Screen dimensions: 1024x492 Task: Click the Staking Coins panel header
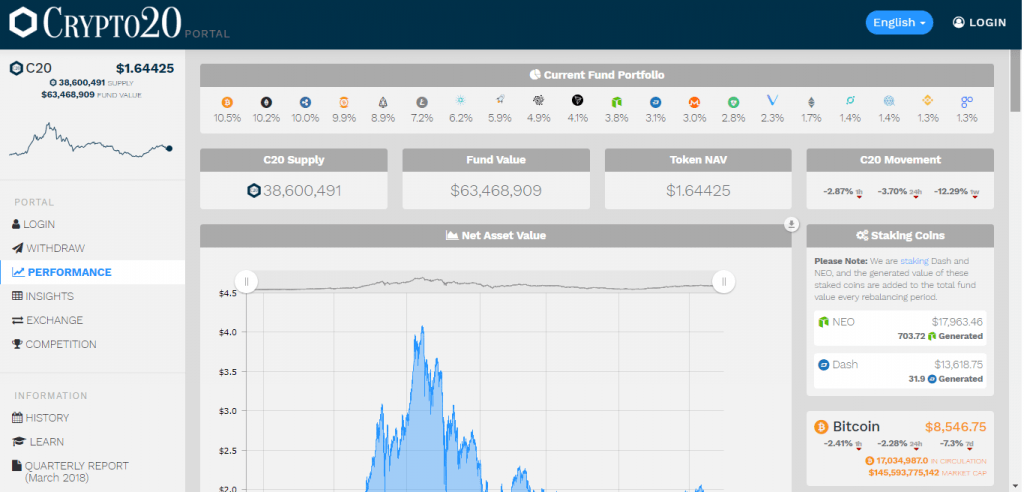click(x=900, y=235)
